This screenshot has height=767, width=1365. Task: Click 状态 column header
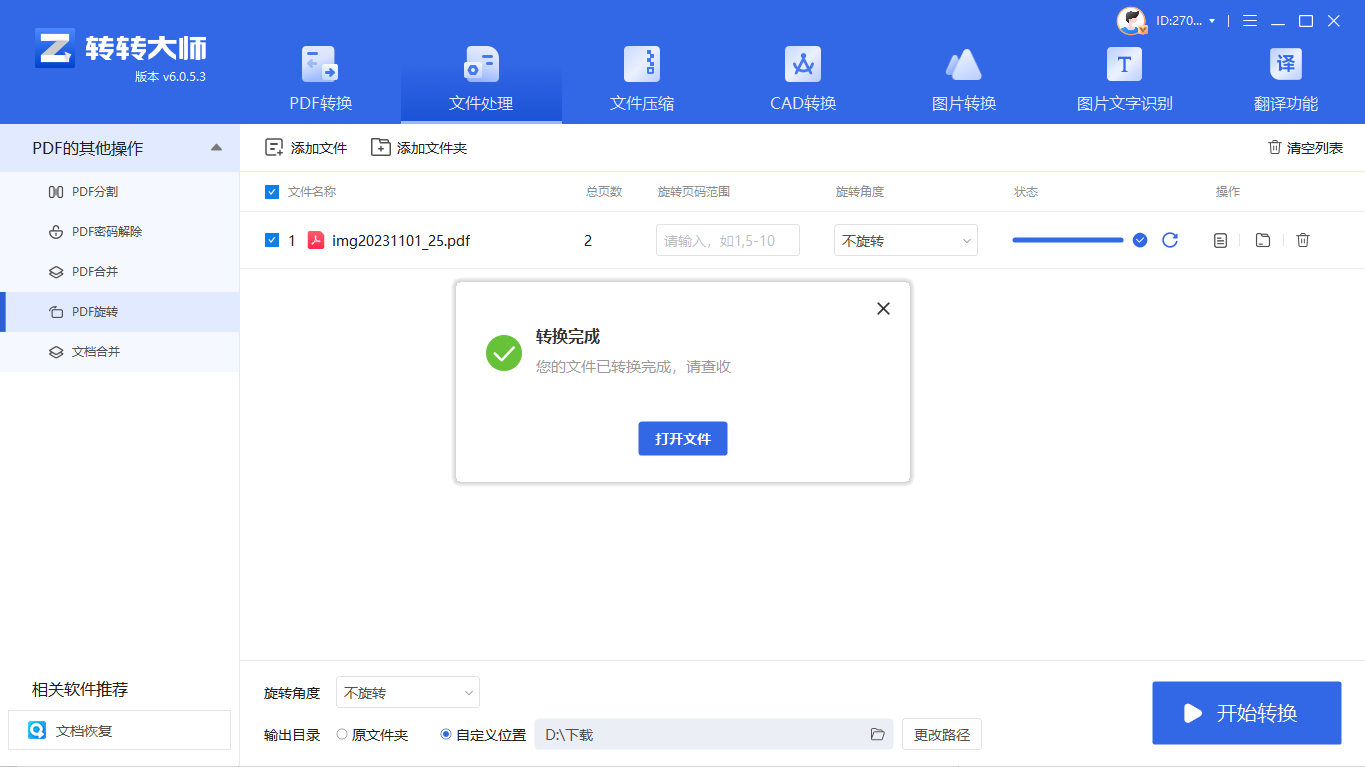pos(1026,192)
